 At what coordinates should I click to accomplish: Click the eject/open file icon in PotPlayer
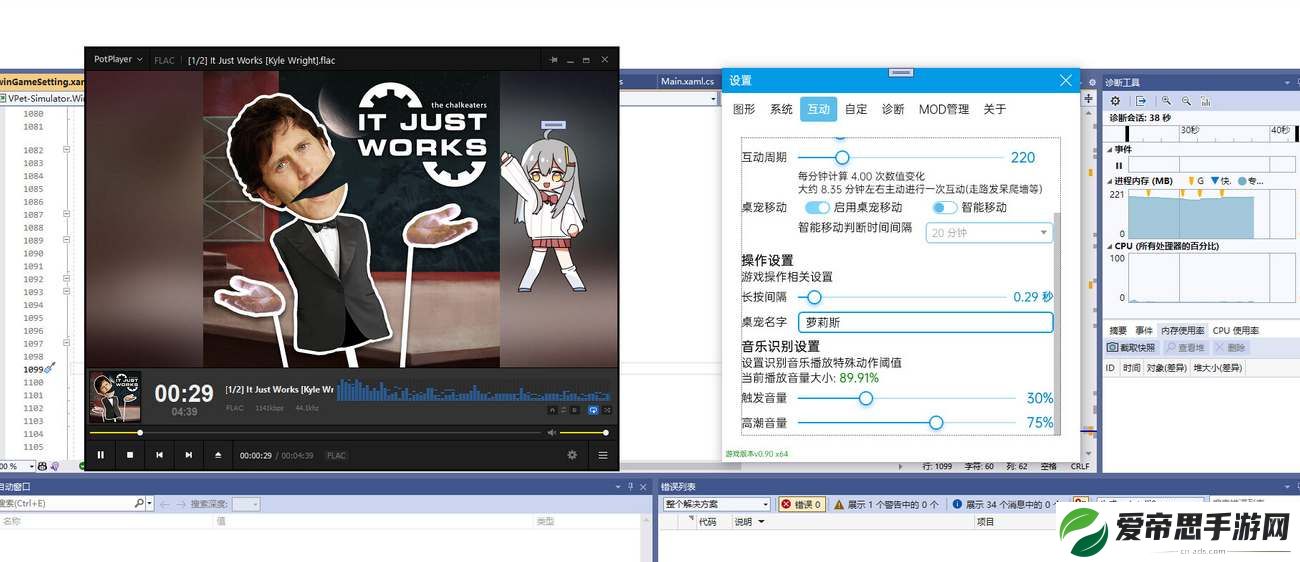click(218, 455)
